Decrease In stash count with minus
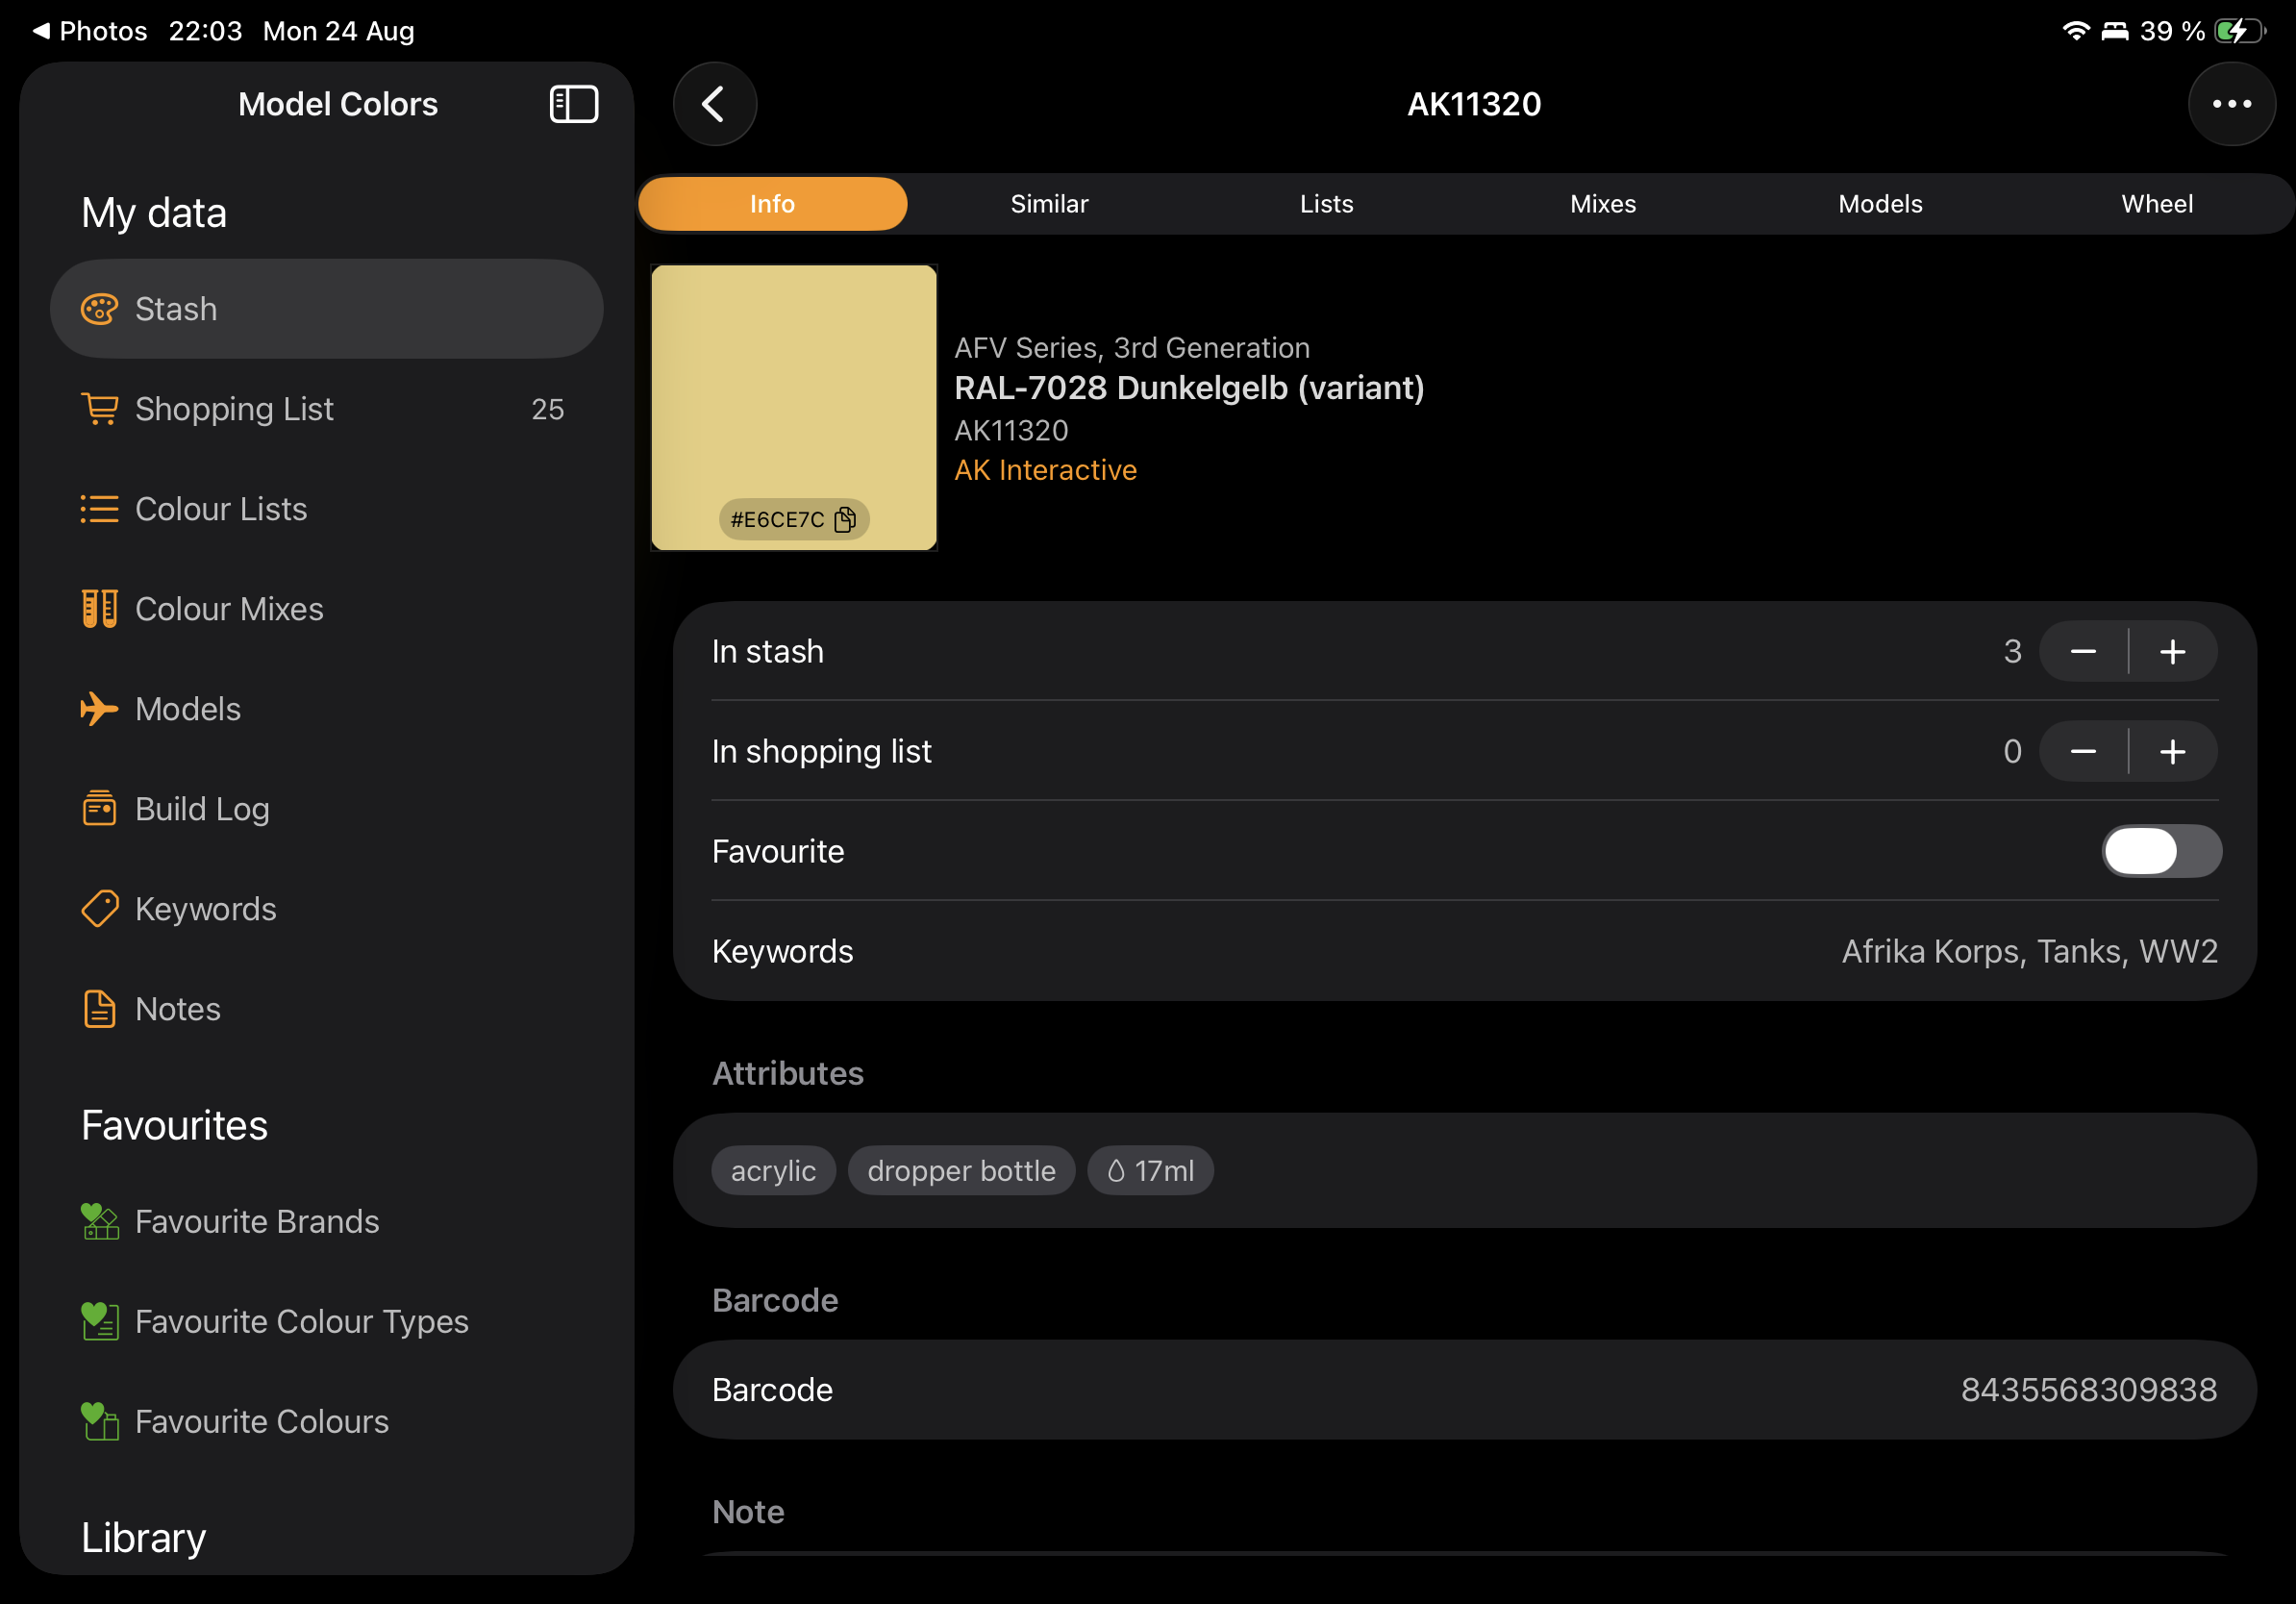The image size is (2296, 1604). 2083,651
